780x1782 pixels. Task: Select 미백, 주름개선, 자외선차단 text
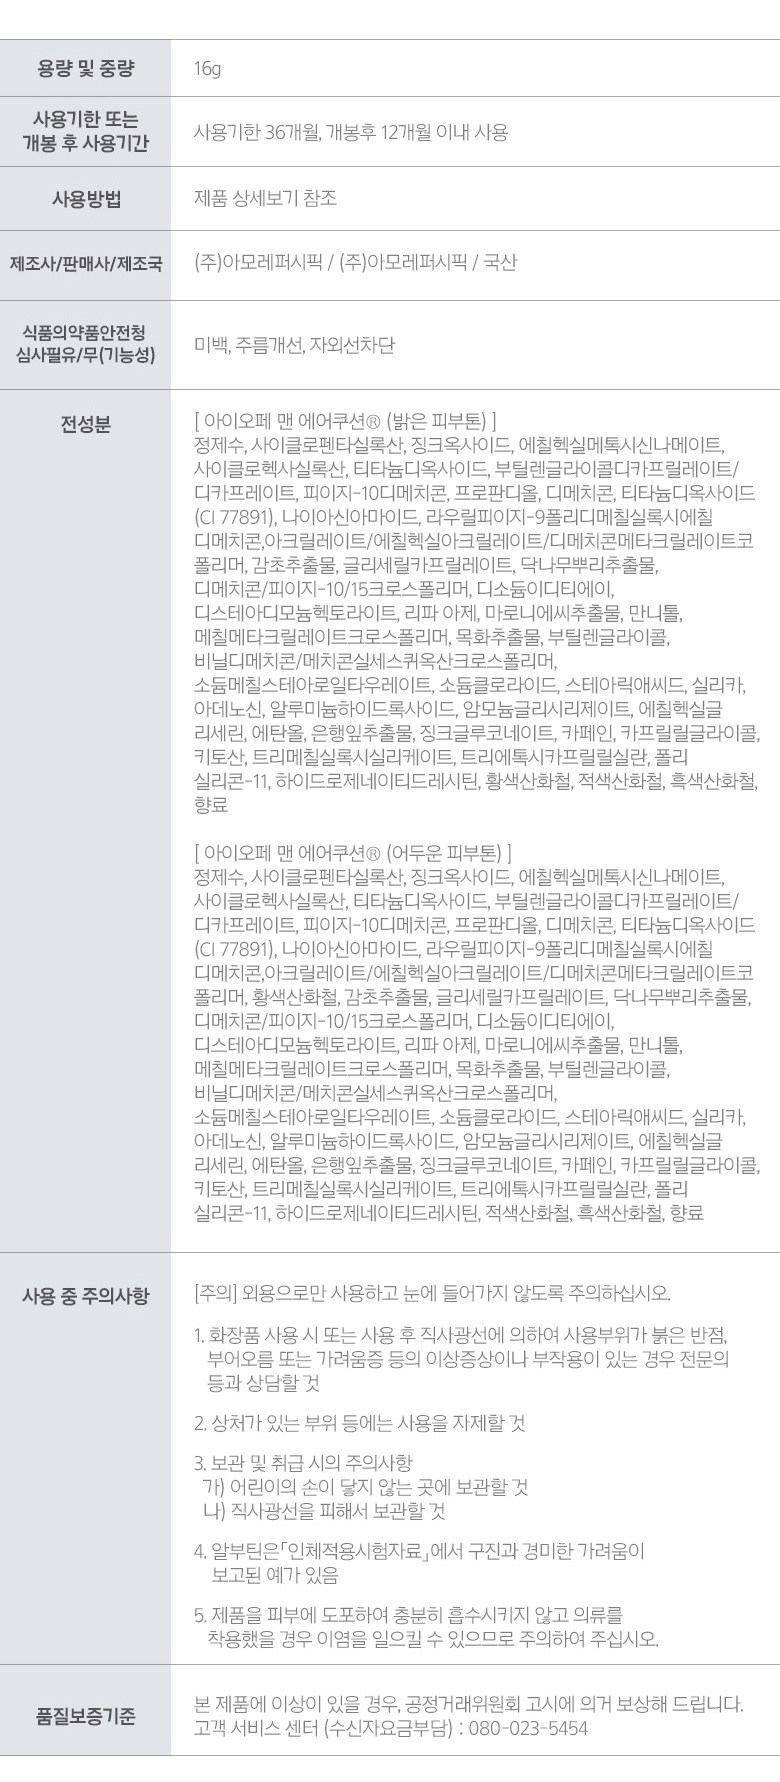294,345
